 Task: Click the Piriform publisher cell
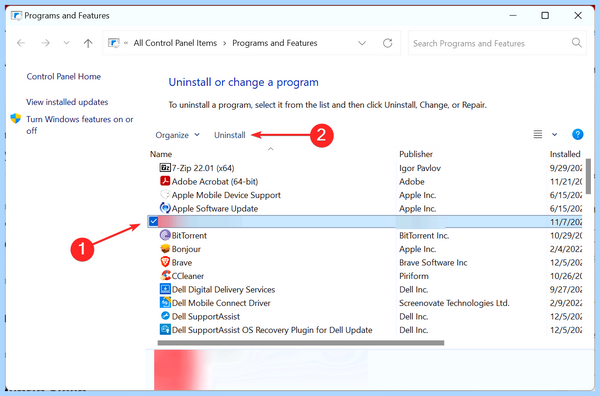pyautogui.click(x=414, y=276)
